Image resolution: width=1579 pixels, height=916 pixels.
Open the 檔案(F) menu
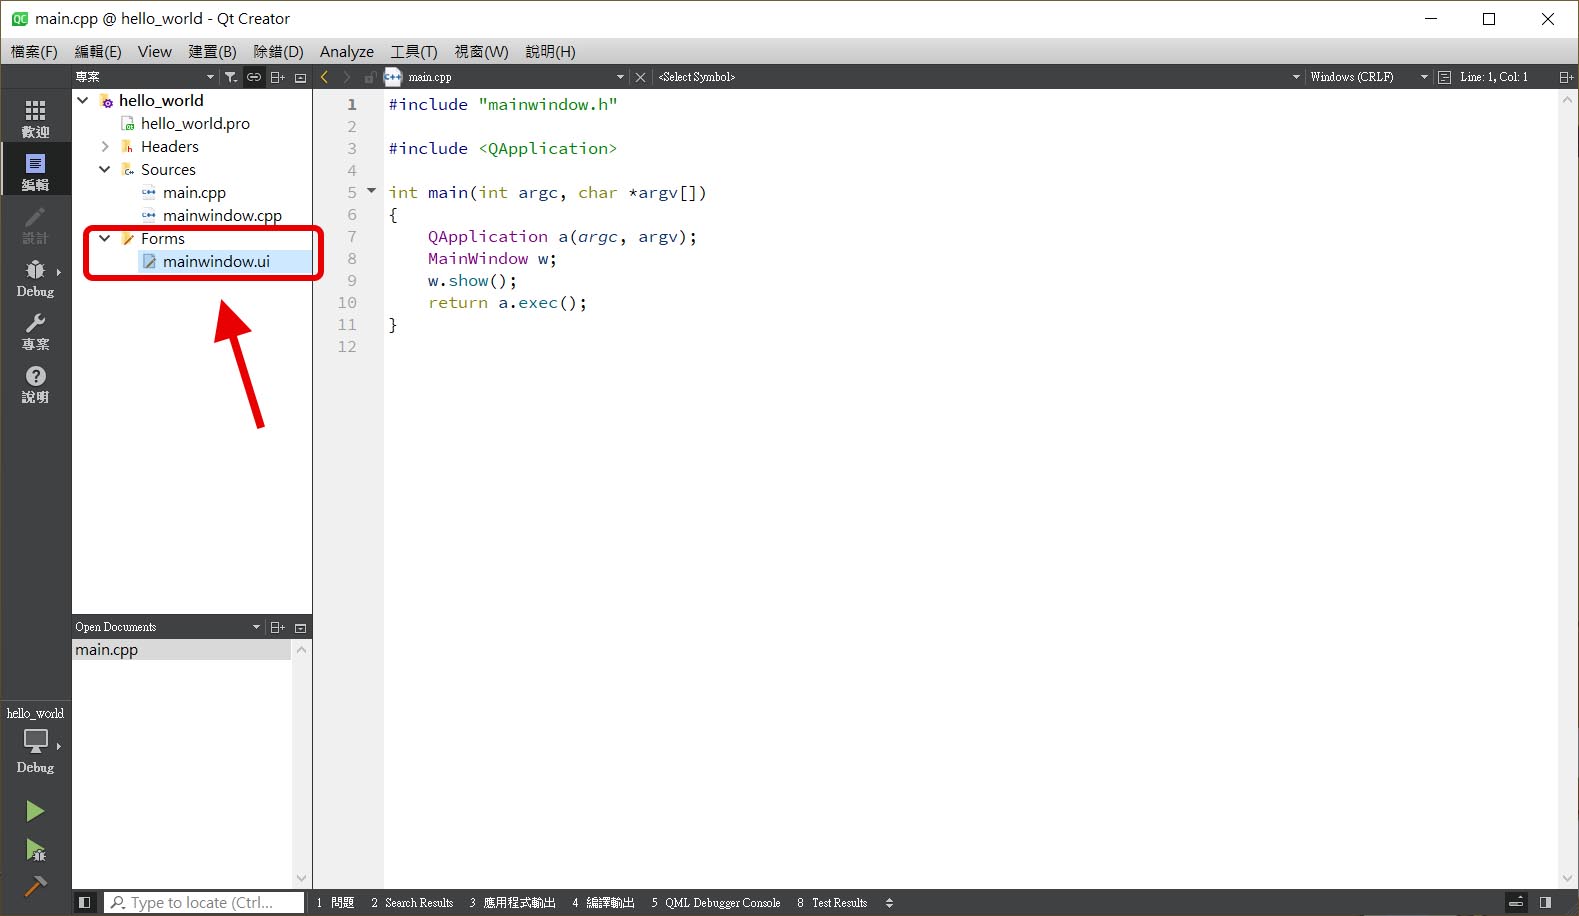pos(34,51)
